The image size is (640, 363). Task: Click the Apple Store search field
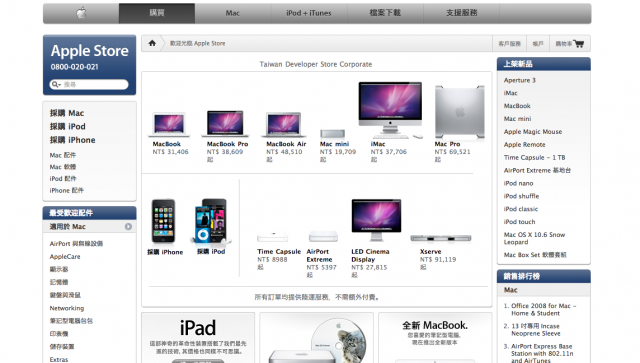click(89, 85)
